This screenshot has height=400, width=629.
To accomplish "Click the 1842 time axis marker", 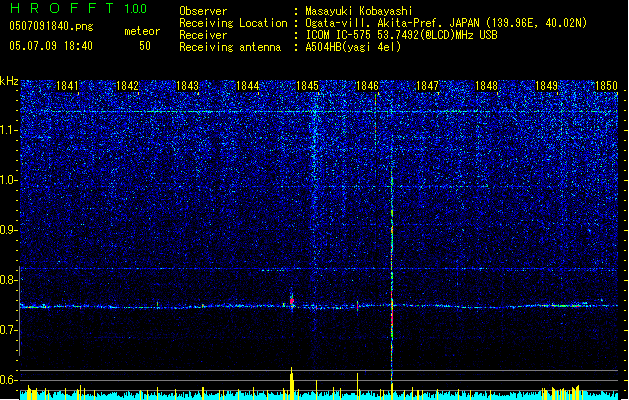I will (127, 86).
